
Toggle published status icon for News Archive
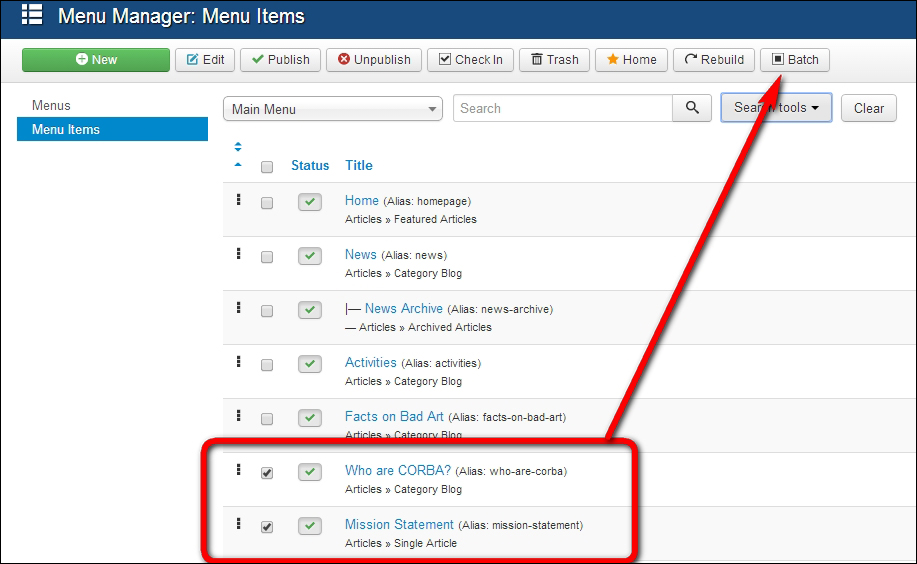click(310, 310)
